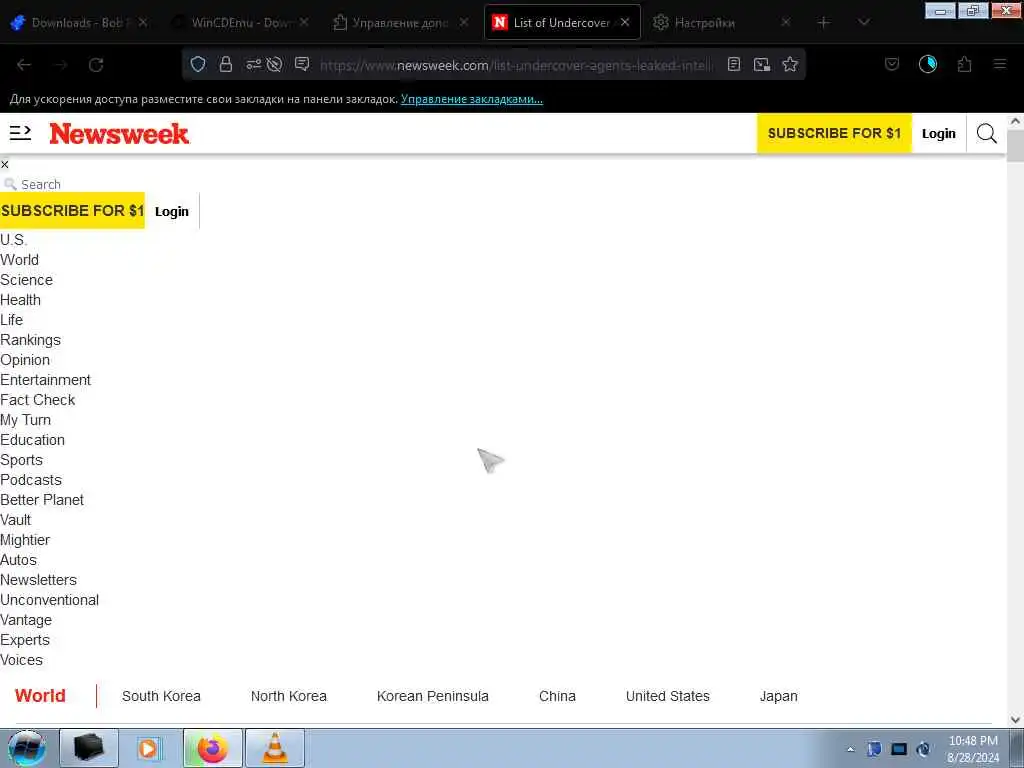Image resolution: width=1024 pixels, height=768 pixels.
Task: Go back with browser back arrow
Action: tap(24, 64)
